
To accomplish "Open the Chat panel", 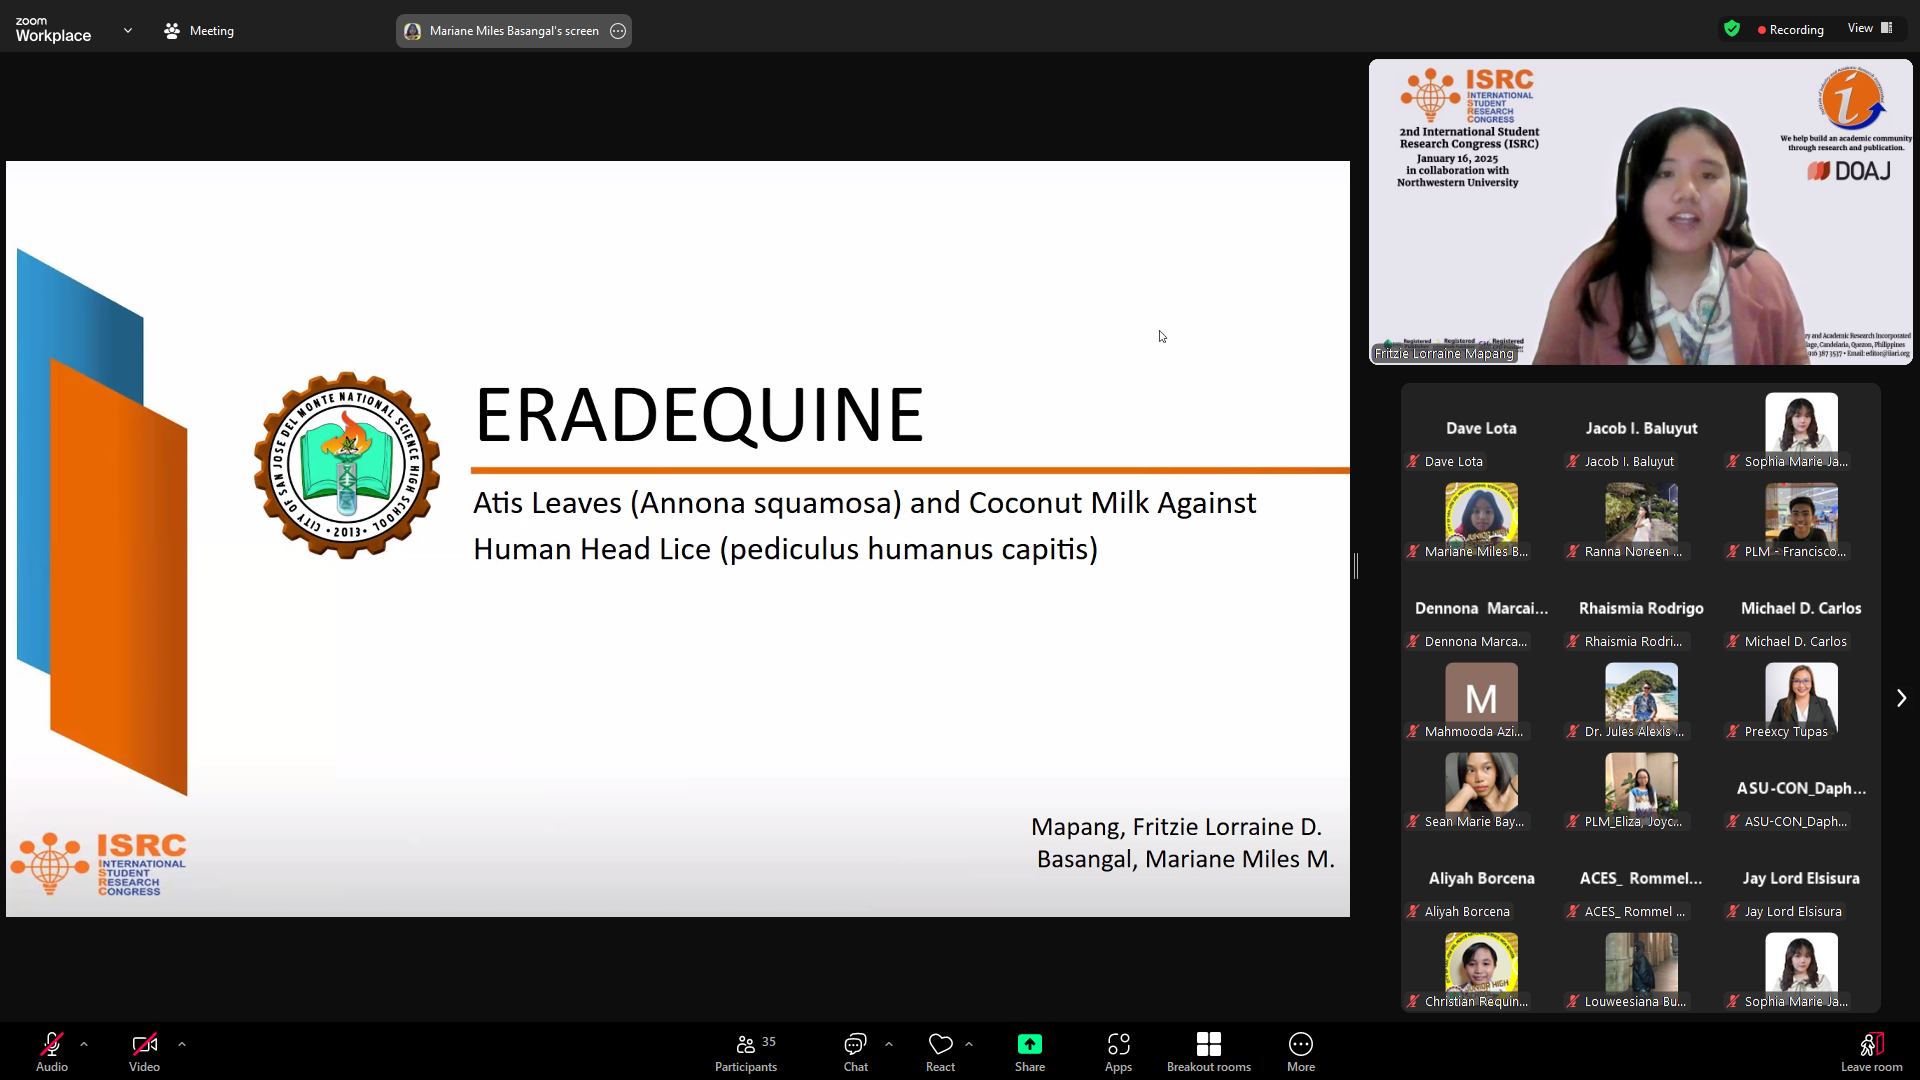I will click(855, 1052).
